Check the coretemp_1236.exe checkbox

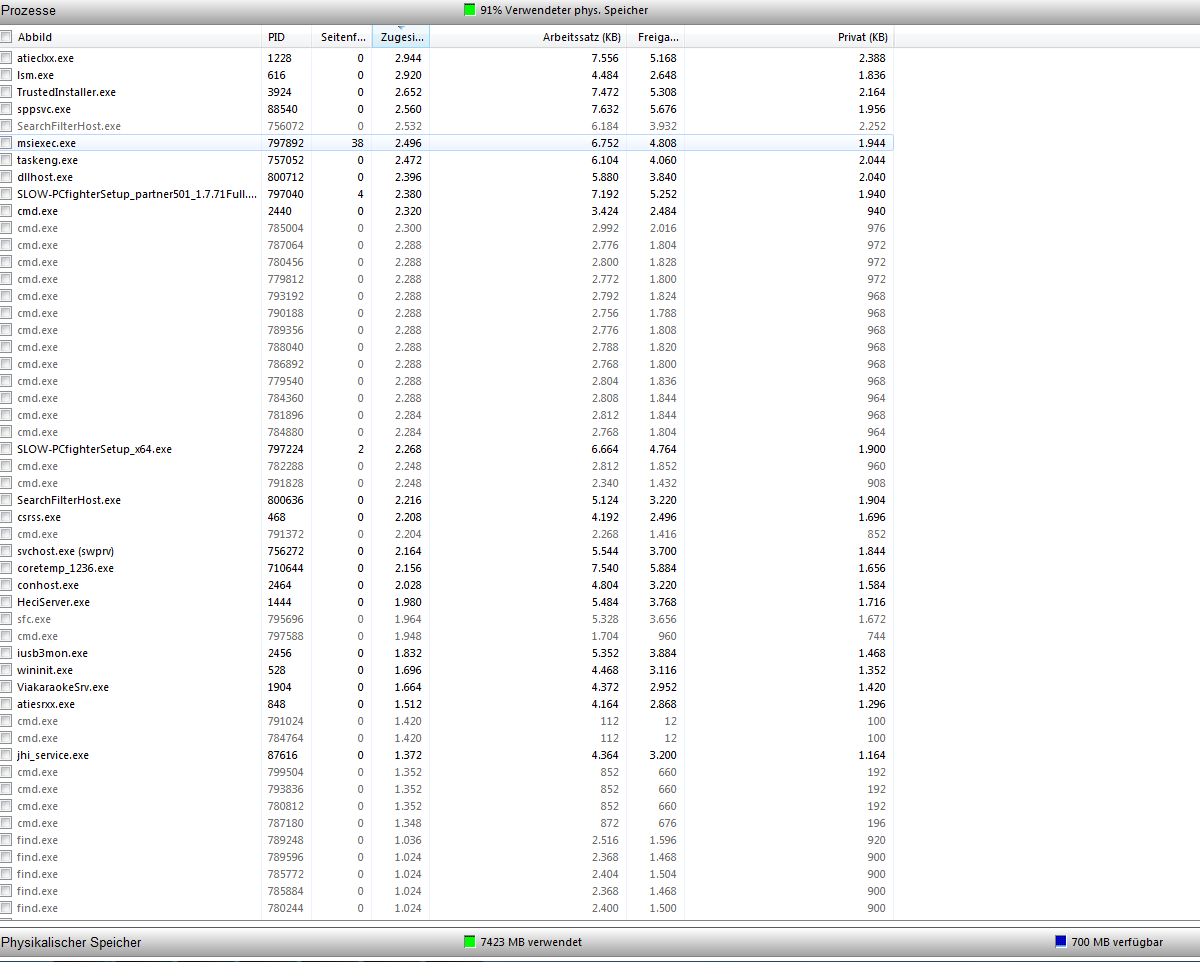(6, 568)
